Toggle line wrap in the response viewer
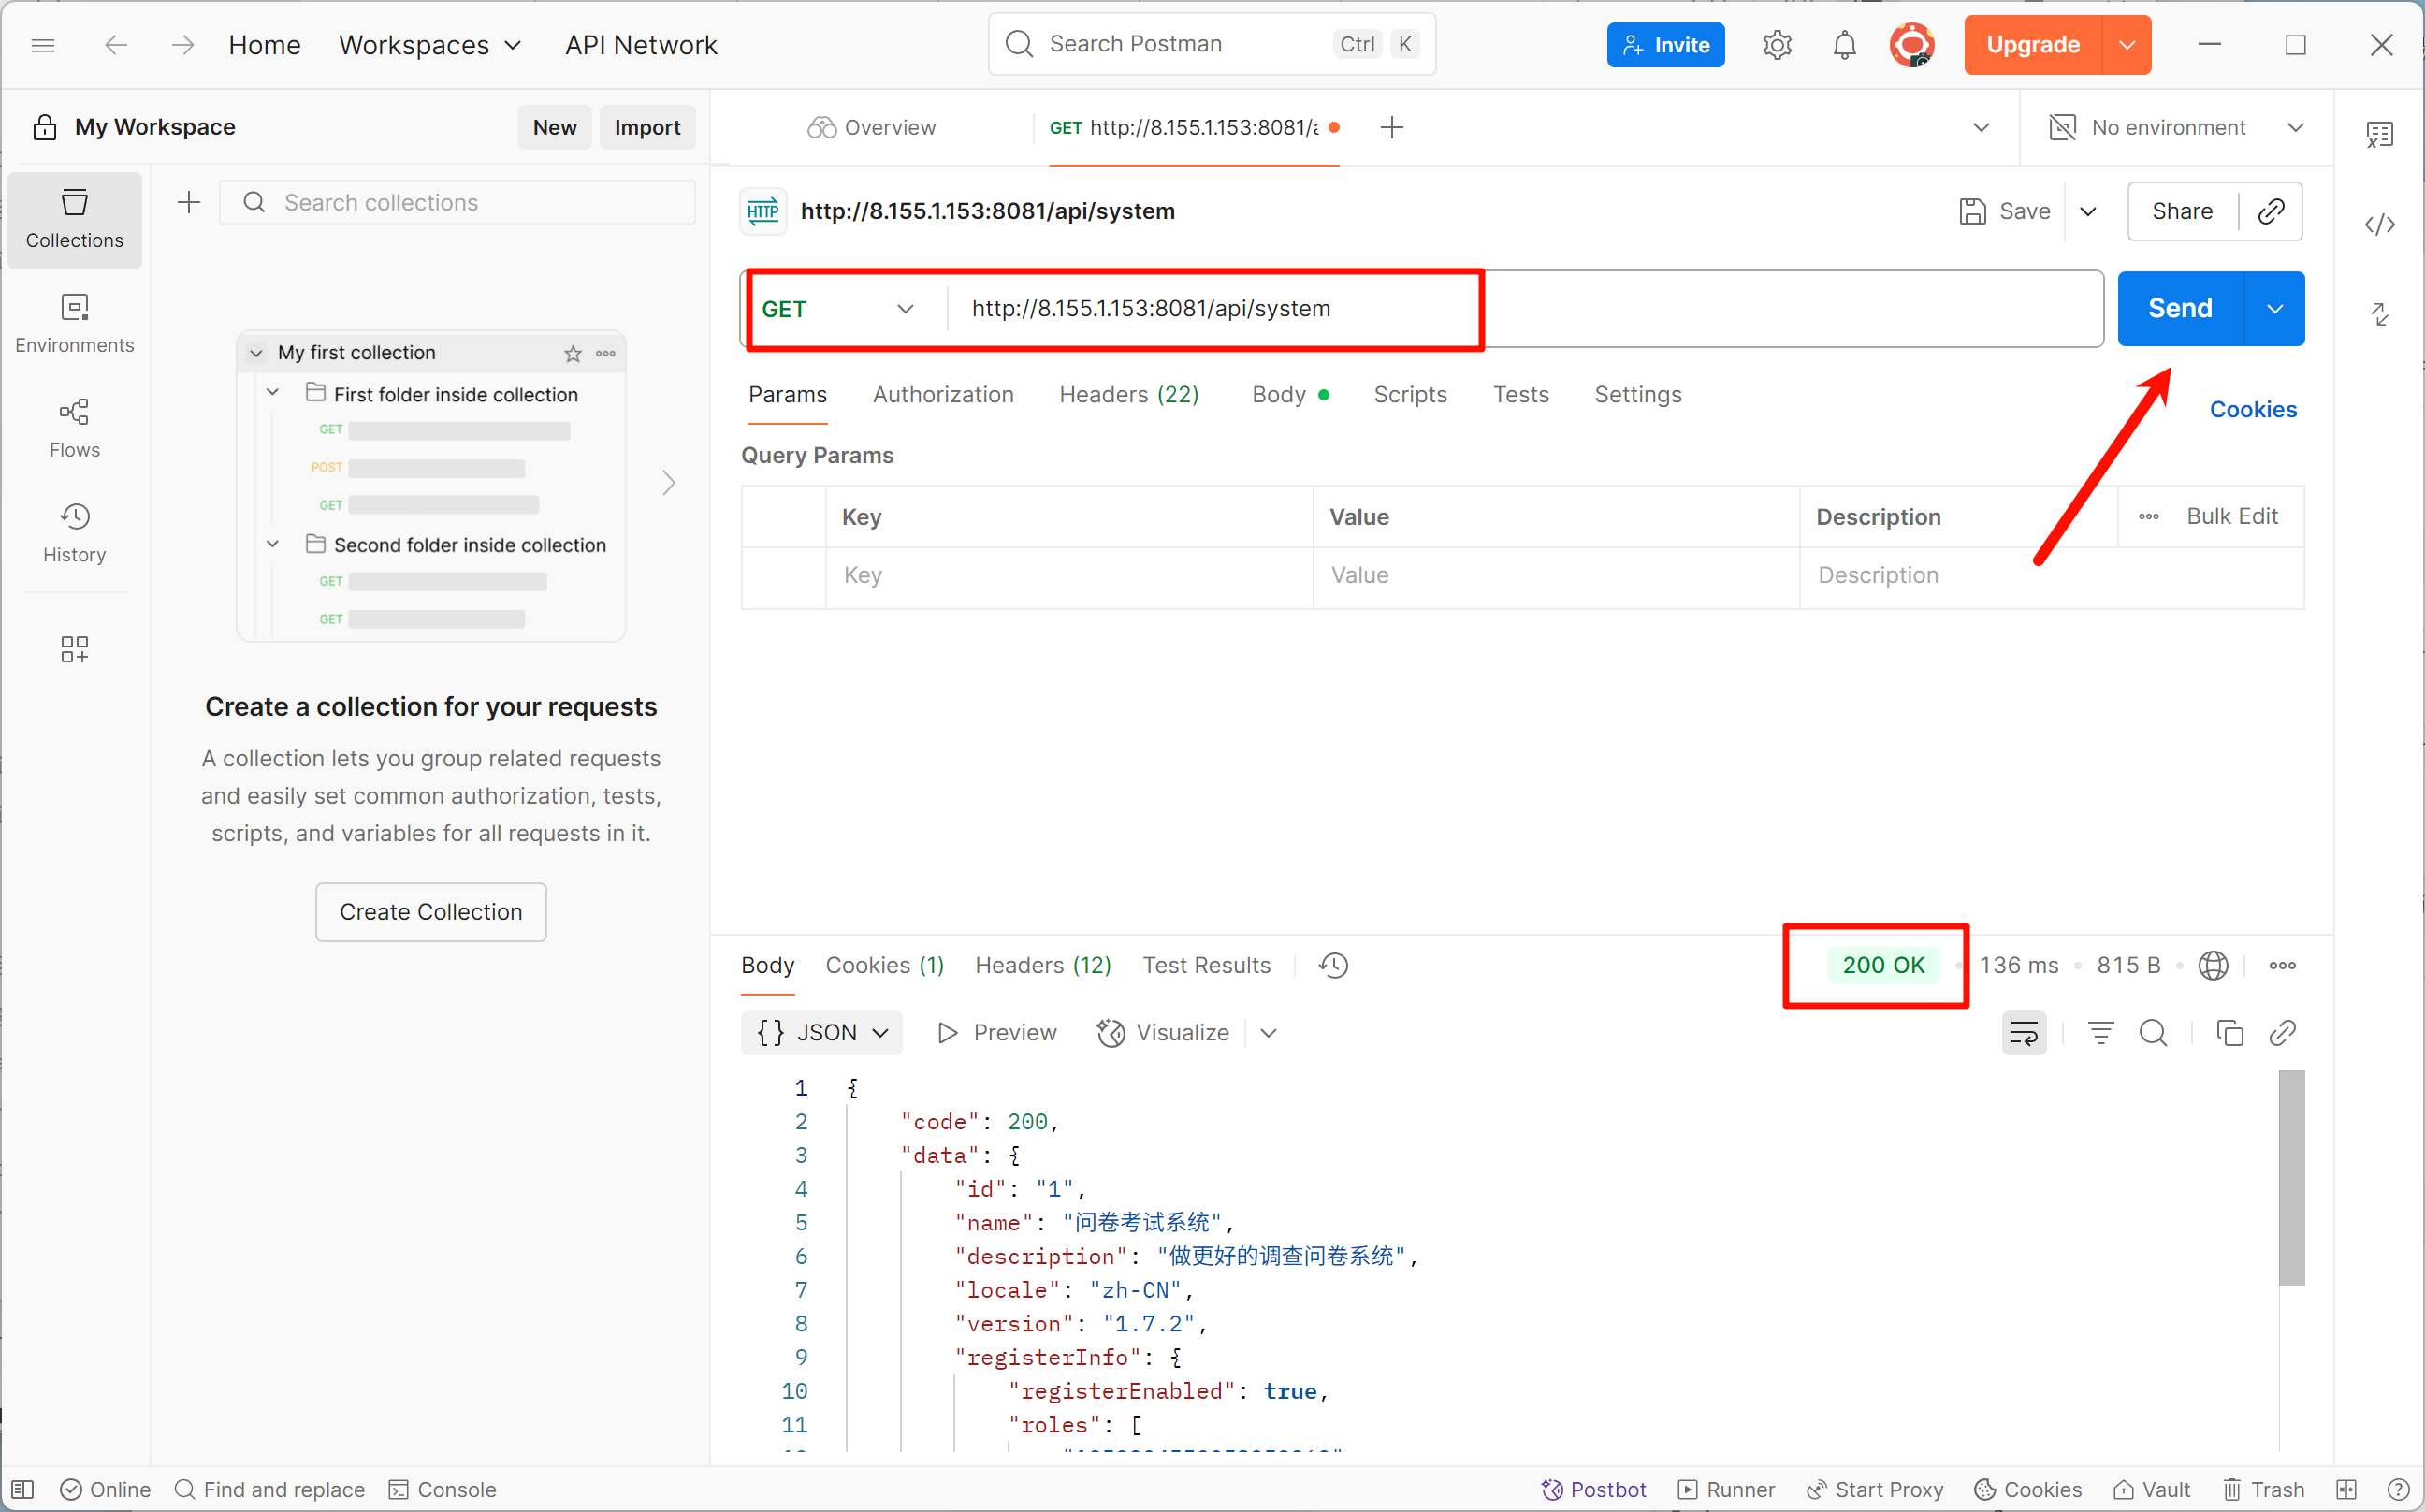This screenshot has width=2425, height=1512. (2024, 1033)
